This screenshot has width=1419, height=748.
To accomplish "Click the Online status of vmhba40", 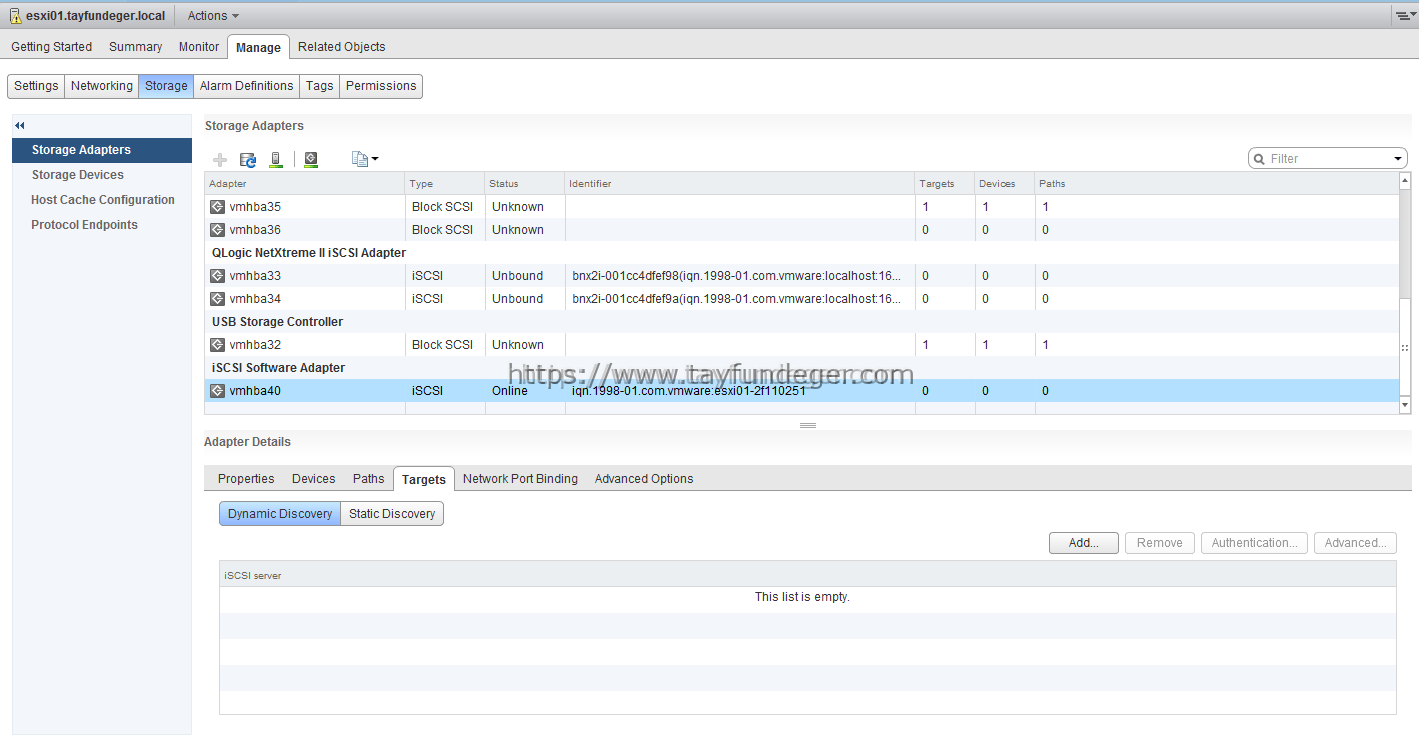I will [510, 391].
